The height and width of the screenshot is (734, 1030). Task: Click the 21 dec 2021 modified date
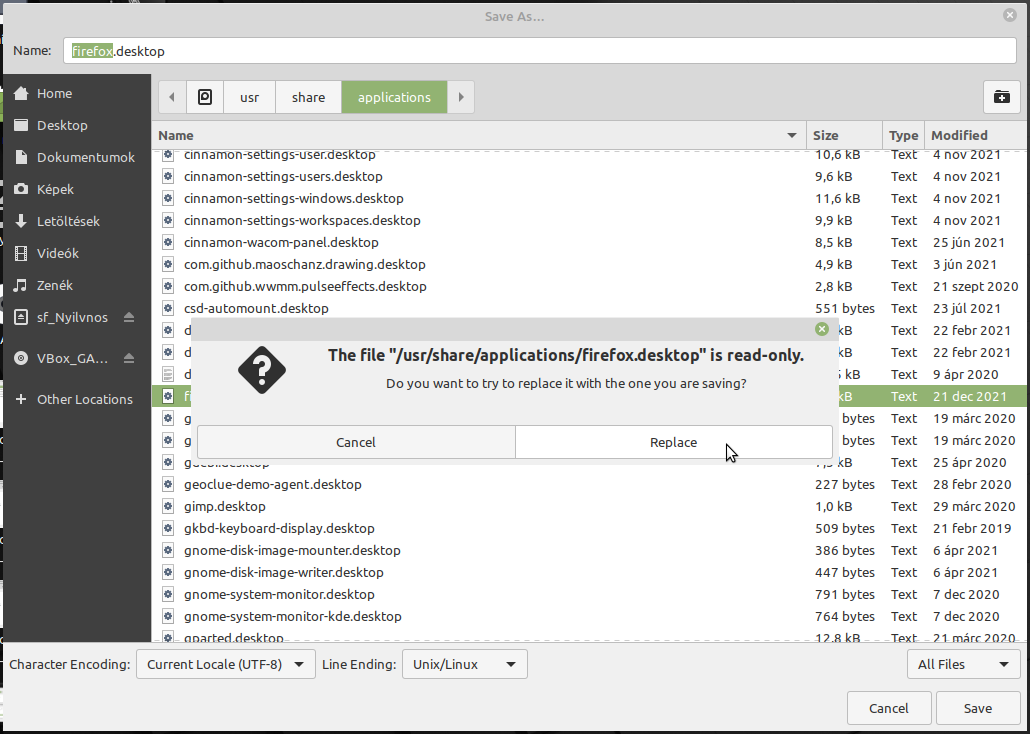(970, 396)
